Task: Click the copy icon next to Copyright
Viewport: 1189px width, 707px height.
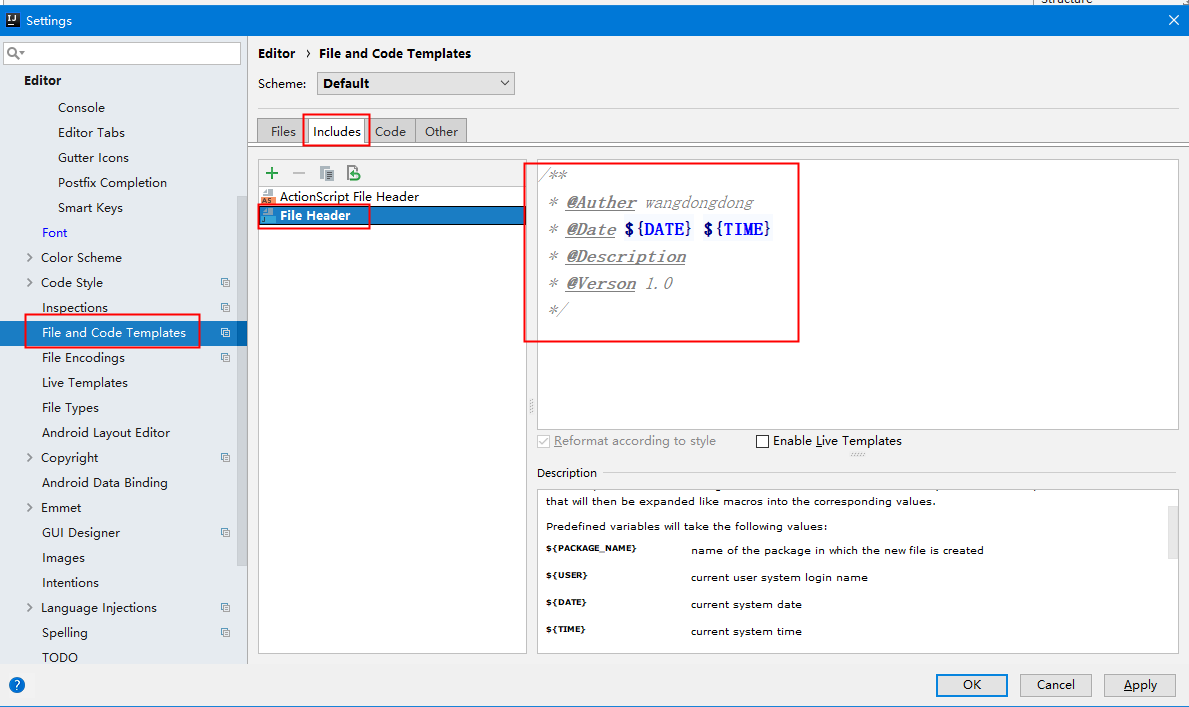Action: pos(225,457)
